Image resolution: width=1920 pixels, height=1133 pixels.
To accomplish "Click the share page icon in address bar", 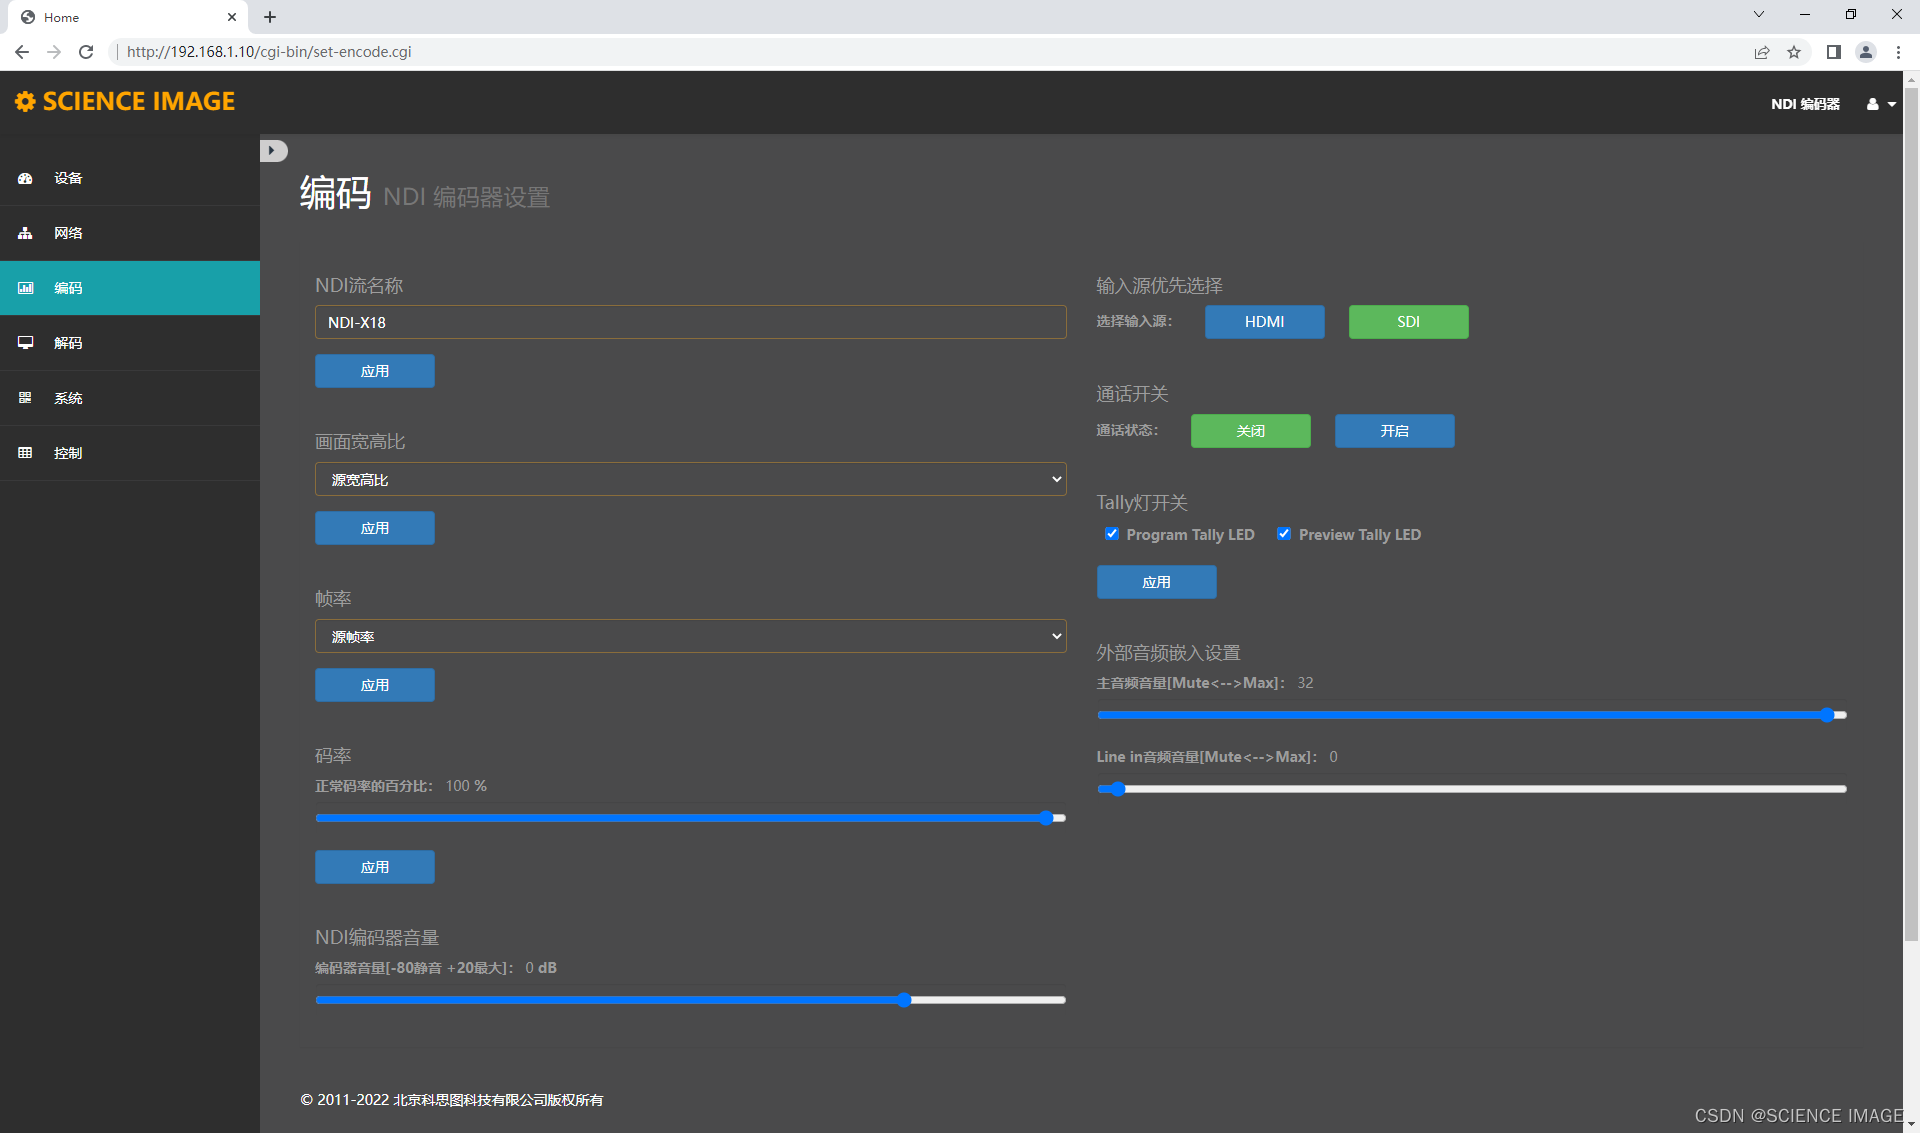I will [1762, 52].
